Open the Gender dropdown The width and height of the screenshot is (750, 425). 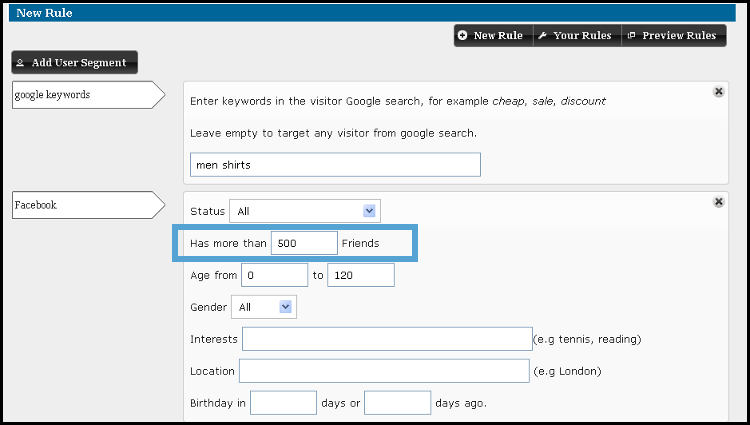[264, 307]
